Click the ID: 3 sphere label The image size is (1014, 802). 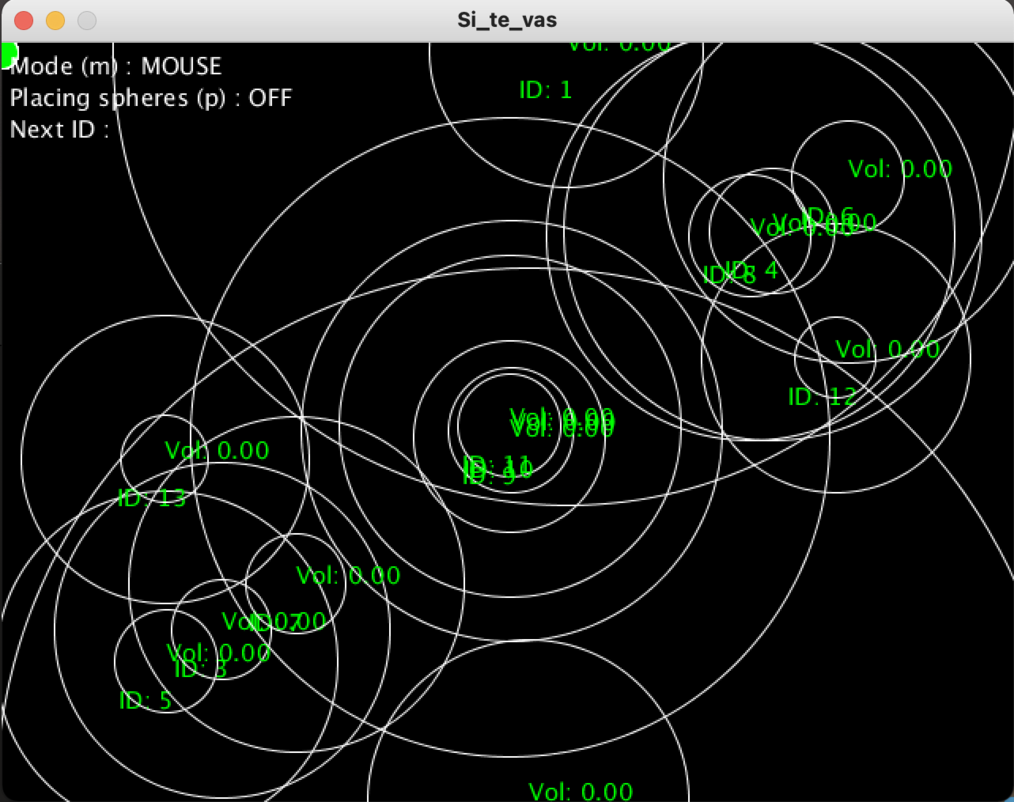[200, 670]
